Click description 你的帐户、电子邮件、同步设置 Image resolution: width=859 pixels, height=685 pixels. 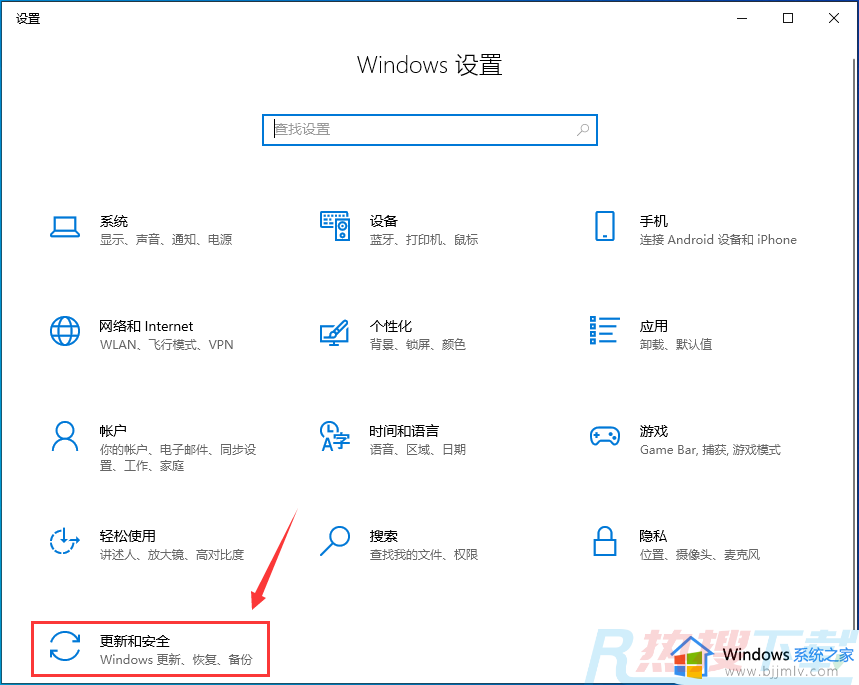click(x=178, y=458)
